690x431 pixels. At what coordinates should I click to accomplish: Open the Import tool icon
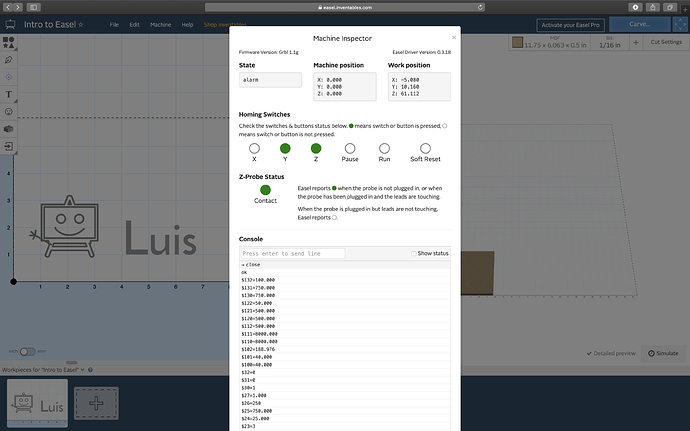tap(8, 146)
